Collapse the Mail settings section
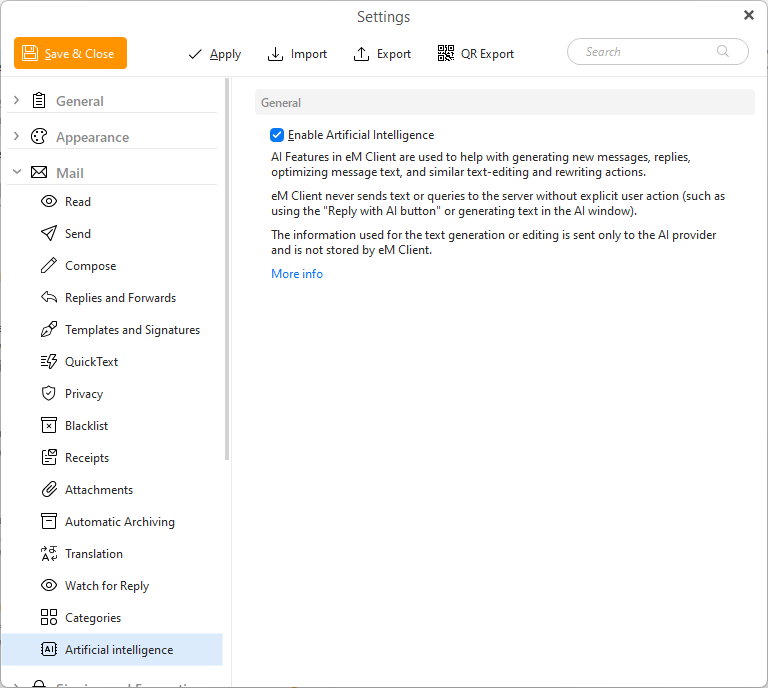 (x=16, y=173)
